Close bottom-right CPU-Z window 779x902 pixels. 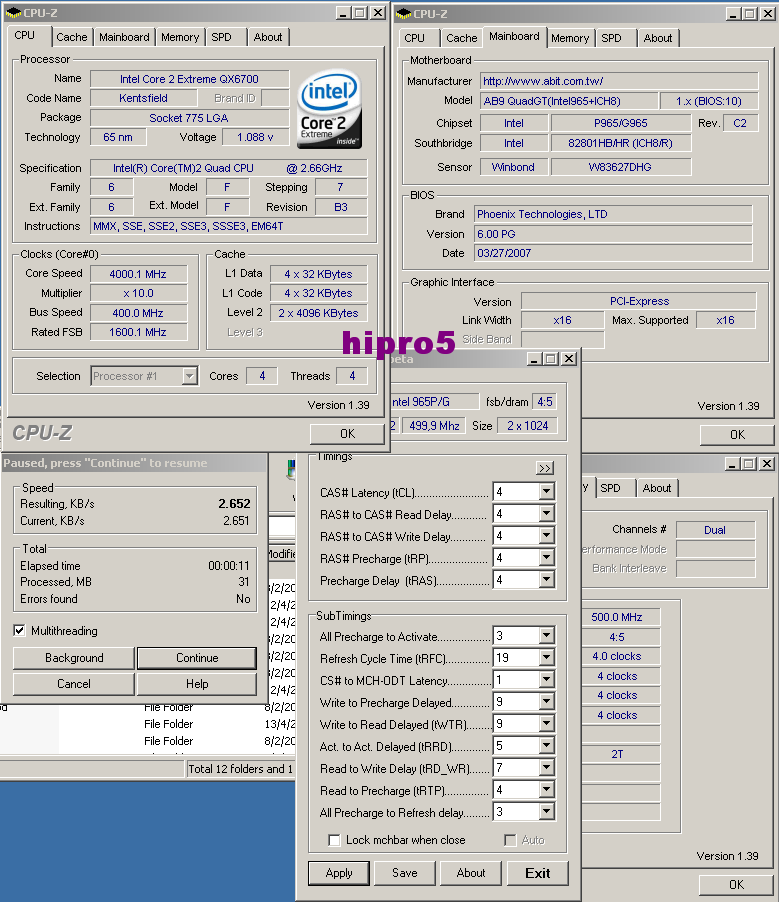(x=767, y=463)
